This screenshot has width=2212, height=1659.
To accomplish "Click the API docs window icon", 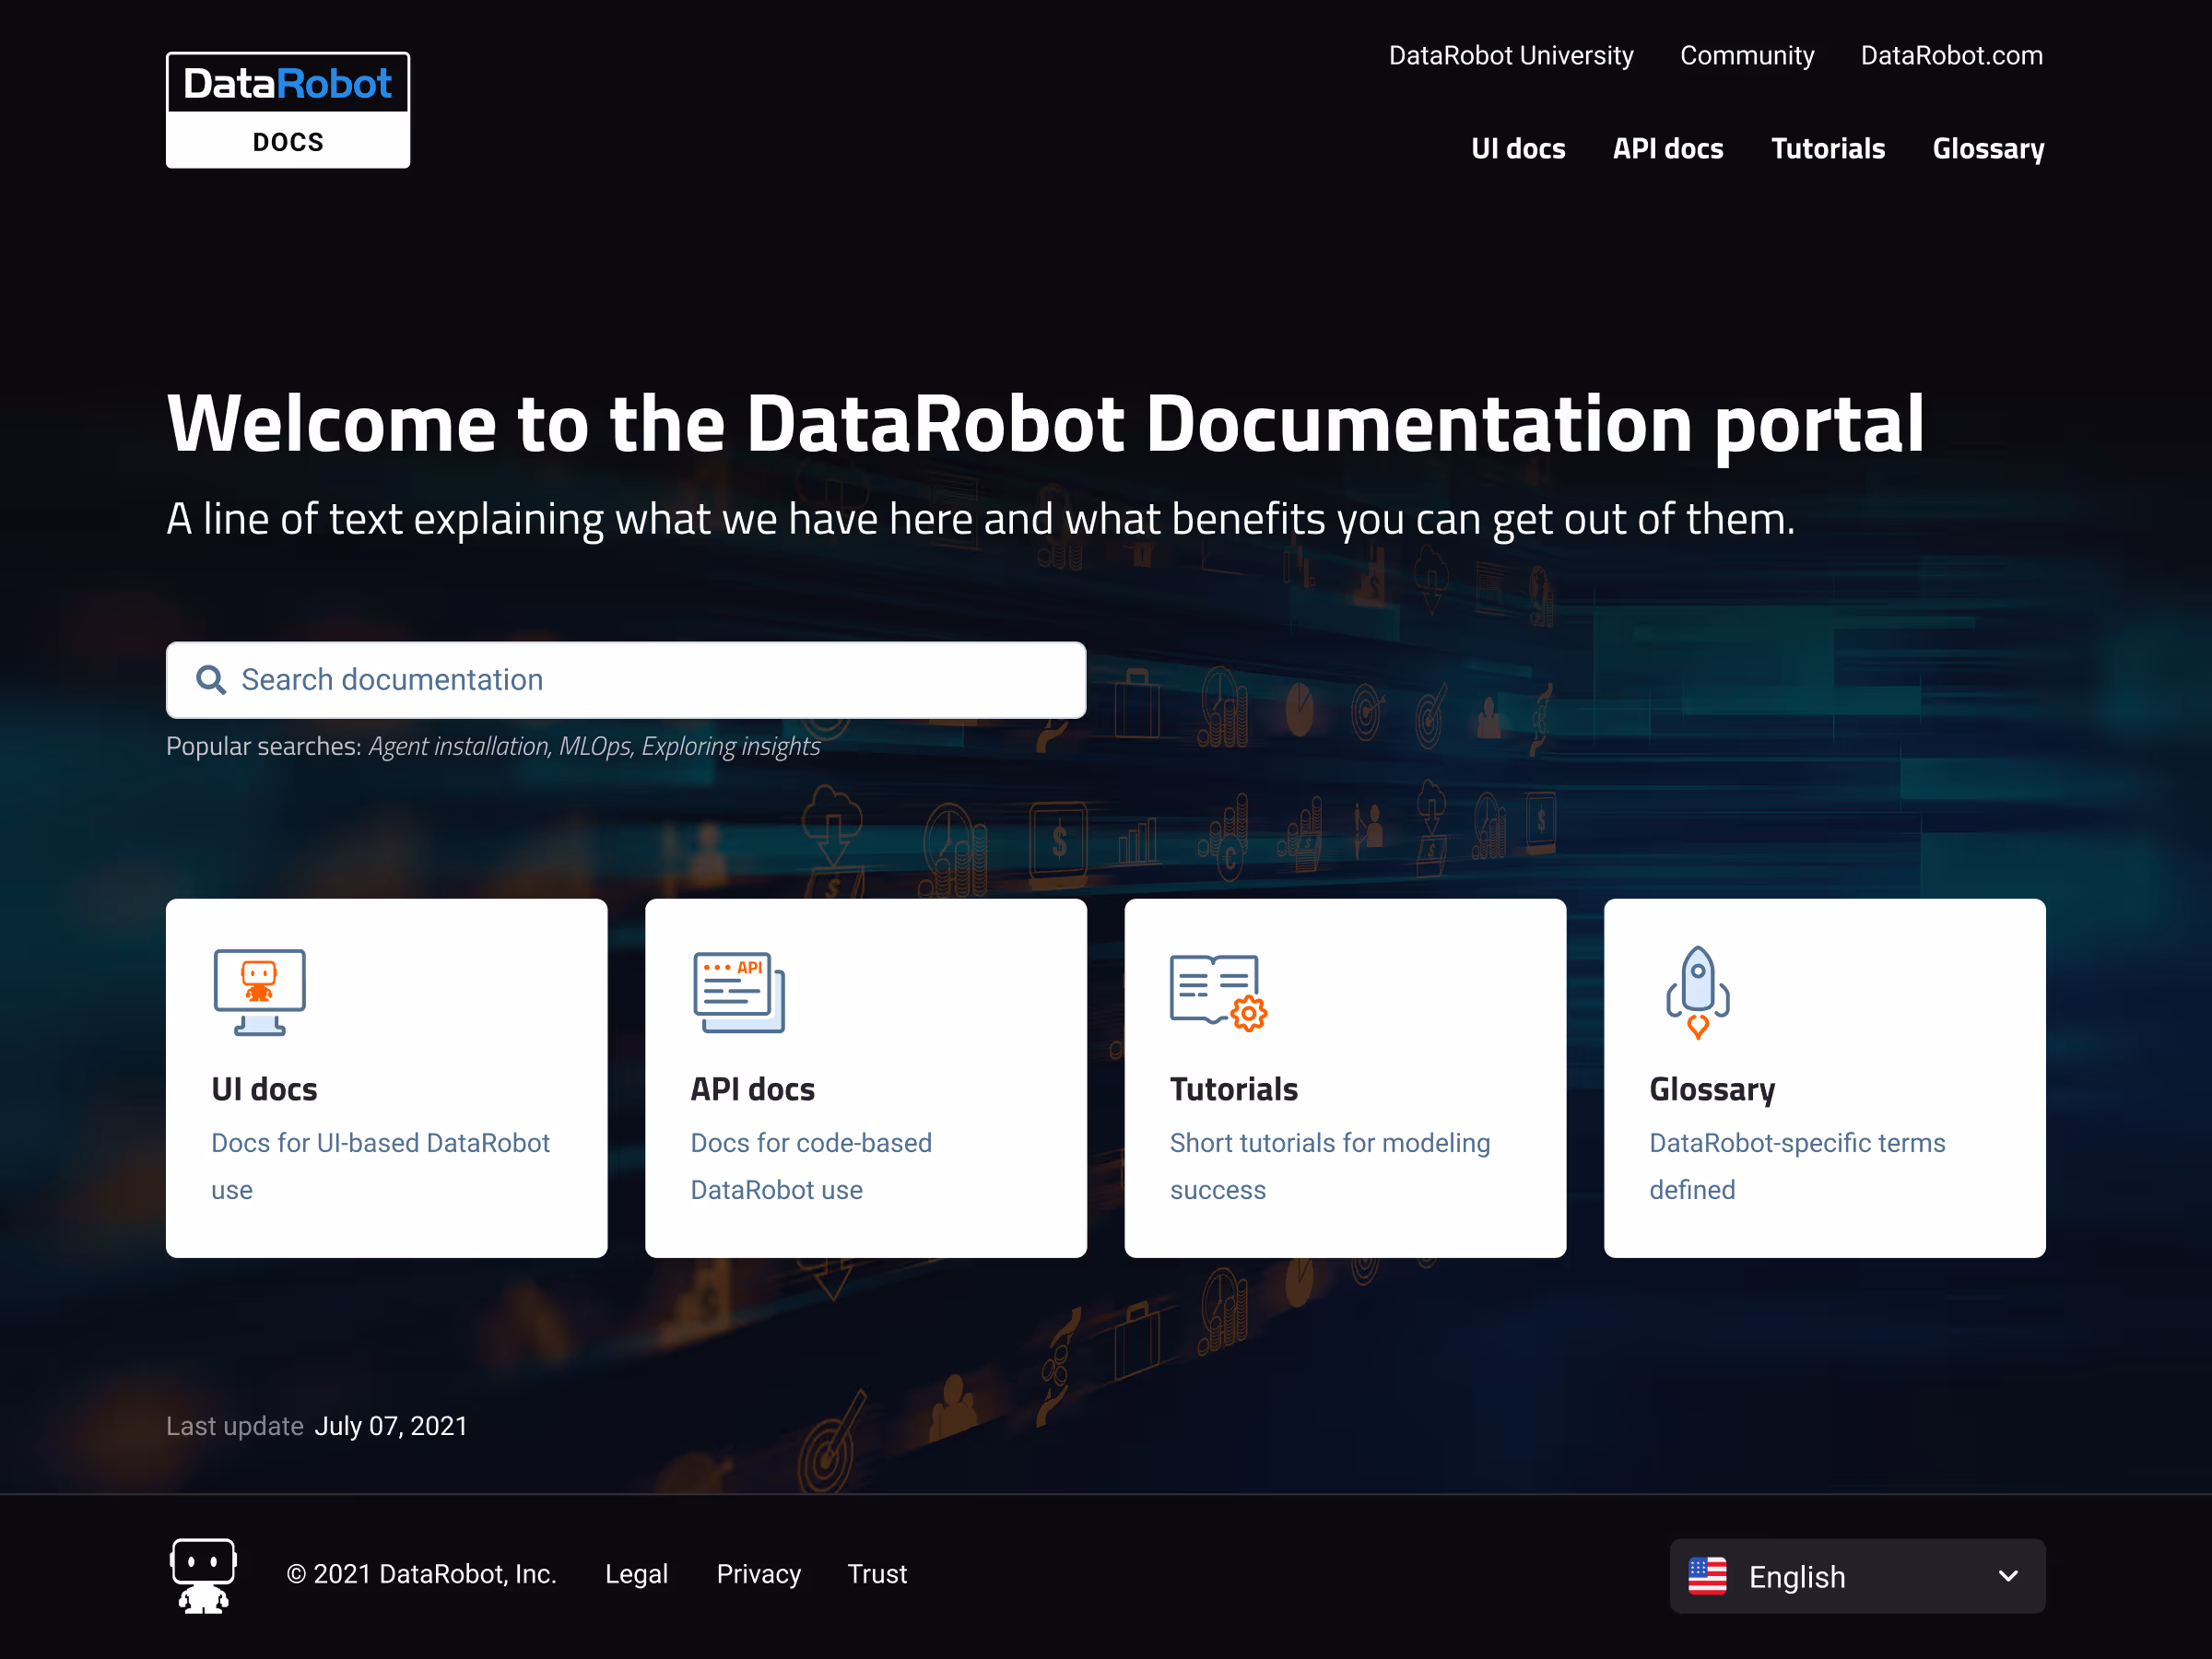I will pos(739,992).
